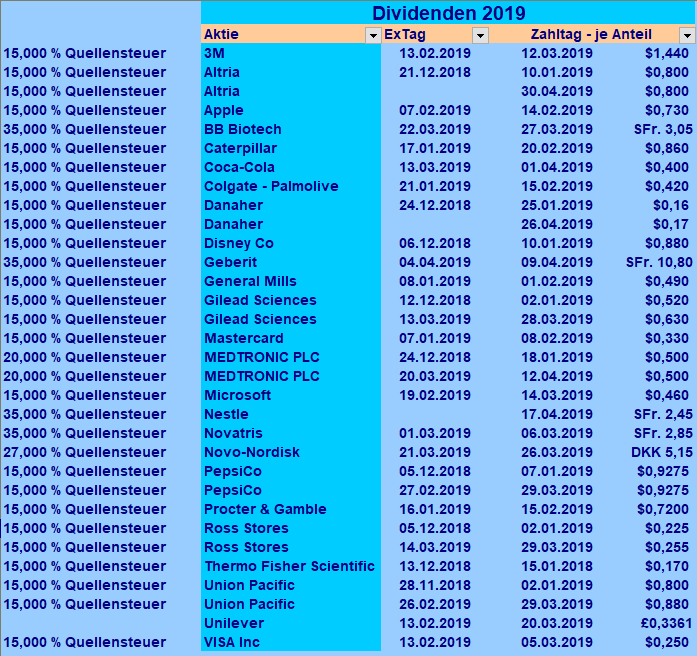Click Quellensteuer cell in Microsoft row
Image resolution: width=697 pixels, height=656 pixels.
pos(84,395)
